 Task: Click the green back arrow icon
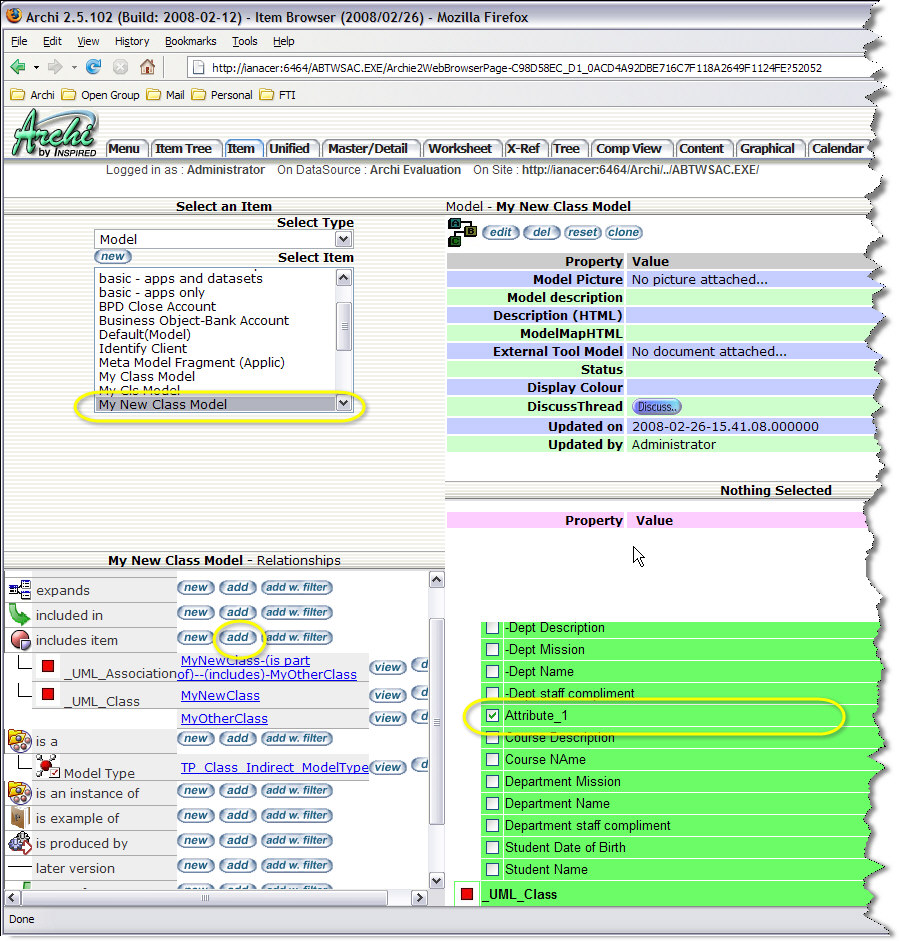tap(19, 67)
